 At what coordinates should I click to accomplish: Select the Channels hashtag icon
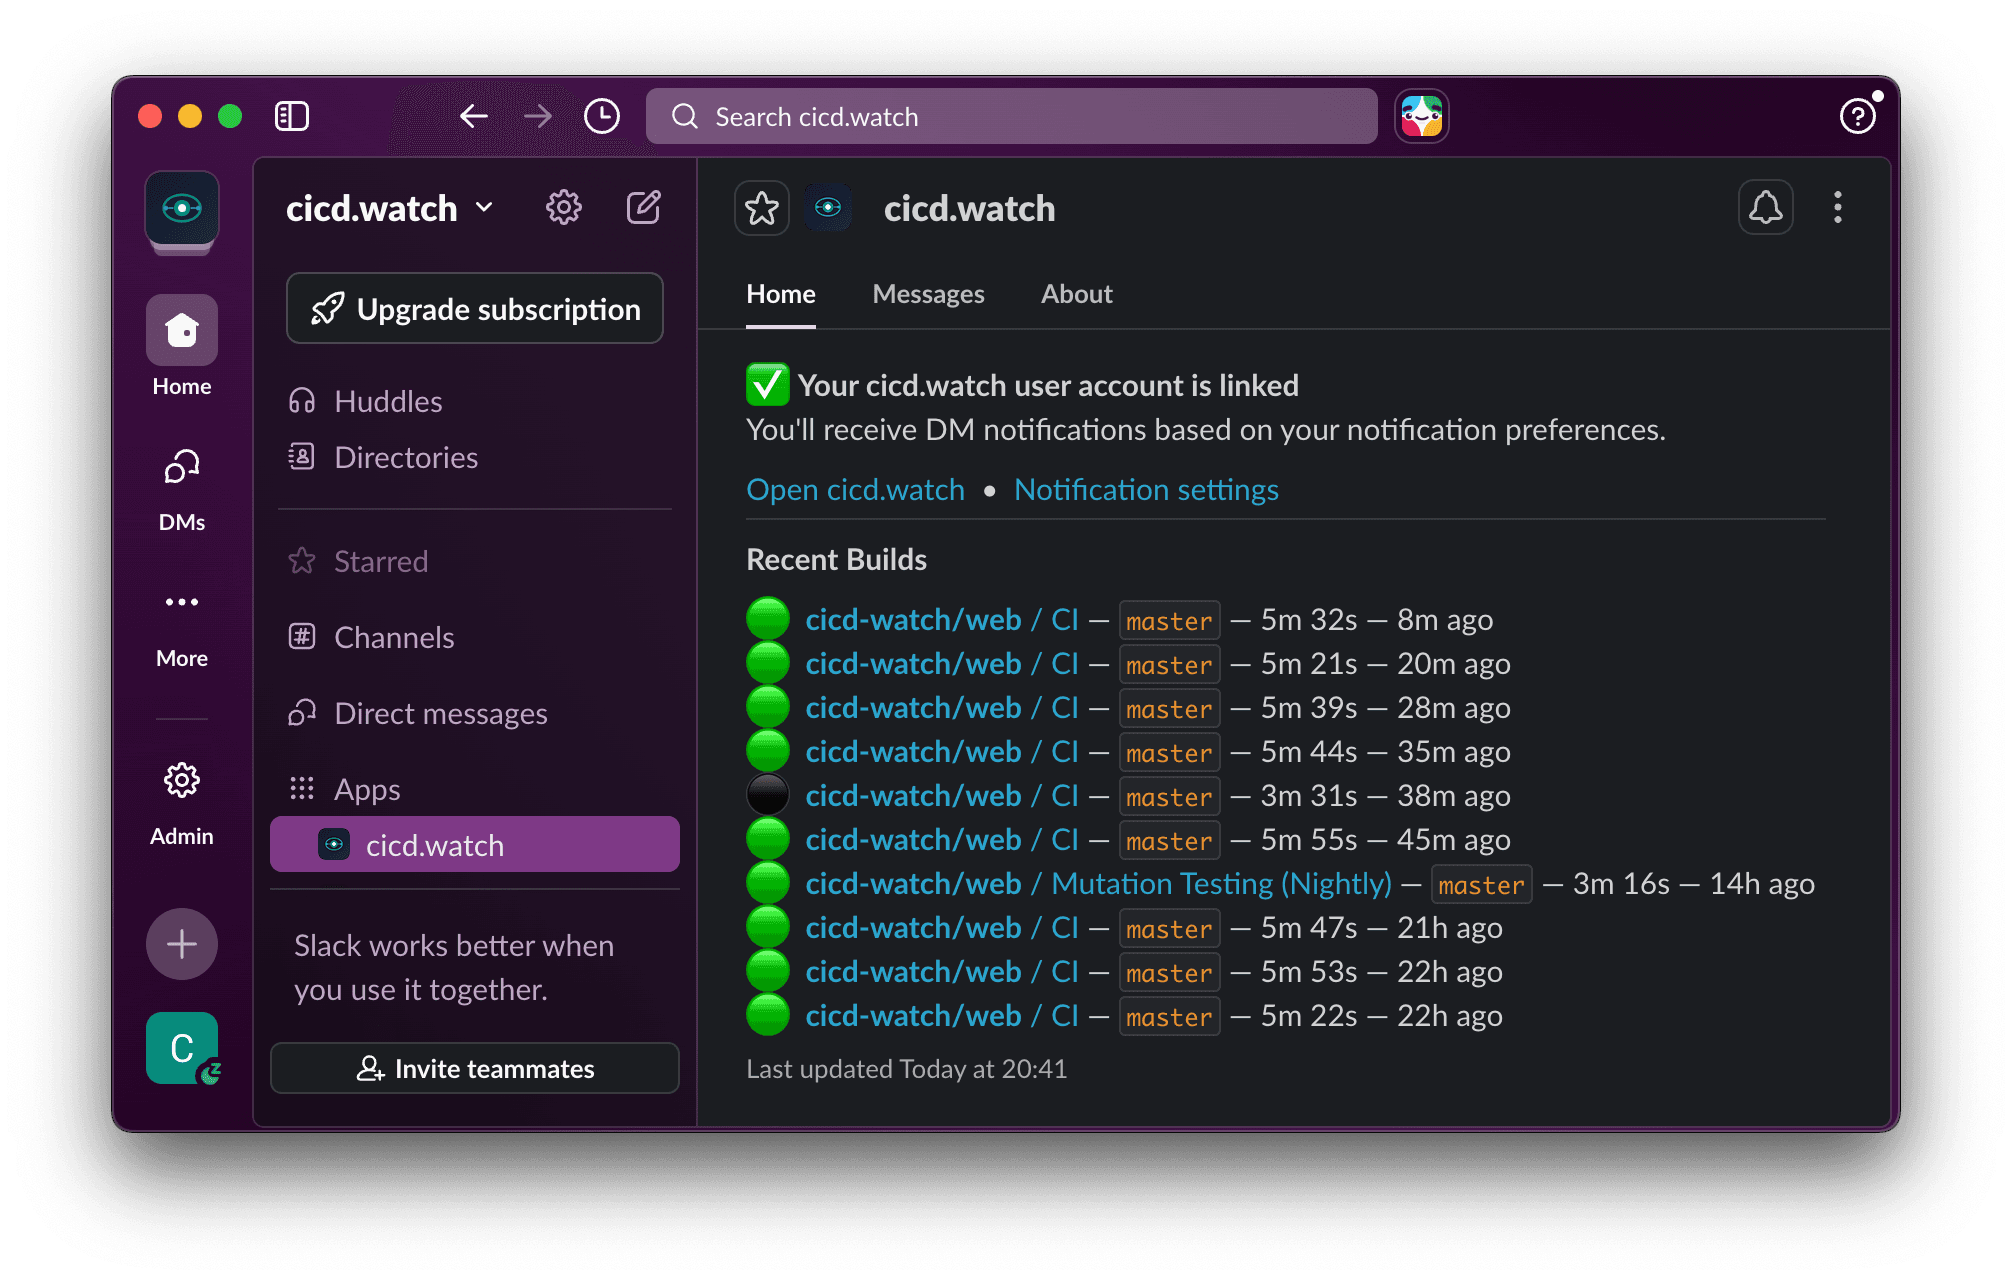point(301,636)
